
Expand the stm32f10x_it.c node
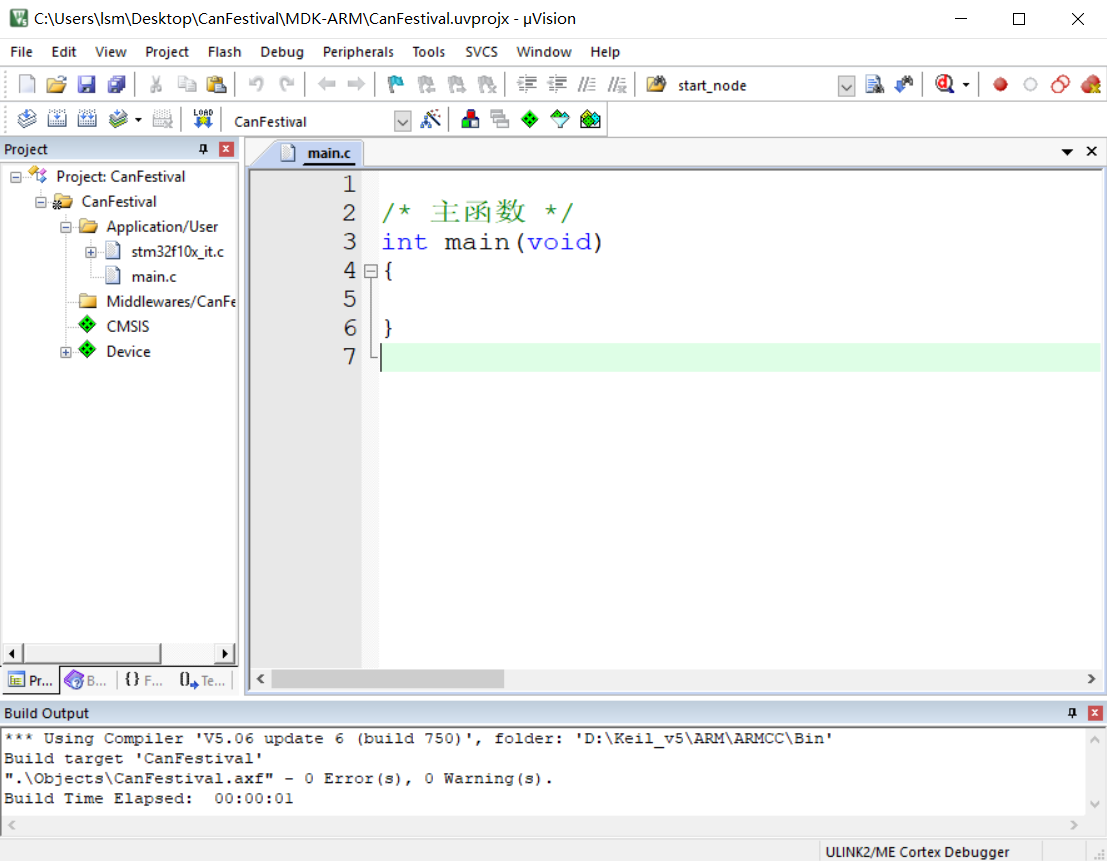(x=90, y=252)
